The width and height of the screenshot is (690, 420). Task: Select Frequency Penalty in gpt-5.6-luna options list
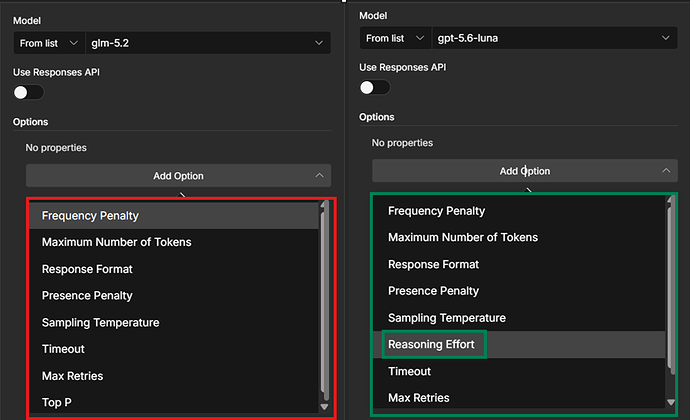point(519,211)
